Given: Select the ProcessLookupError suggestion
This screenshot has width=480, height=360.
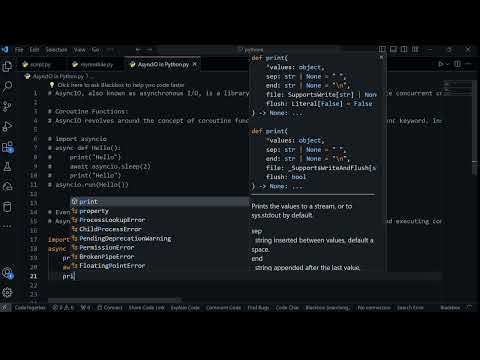Looking at the screenshot, I should click(x=159, y=220).
